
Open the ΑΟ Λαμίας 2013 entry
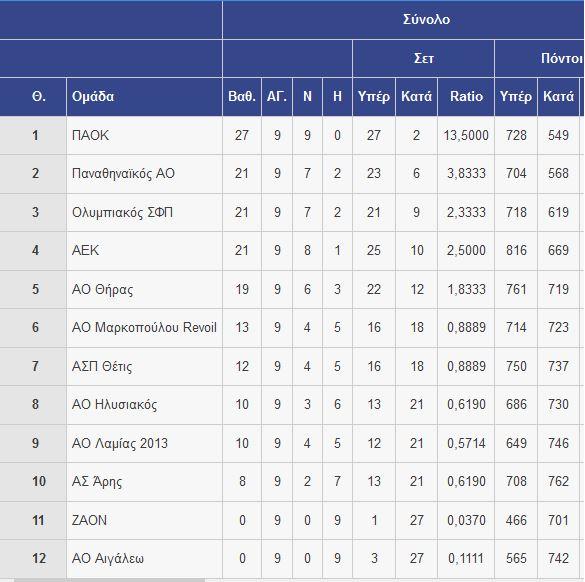[x=120, y=443]
